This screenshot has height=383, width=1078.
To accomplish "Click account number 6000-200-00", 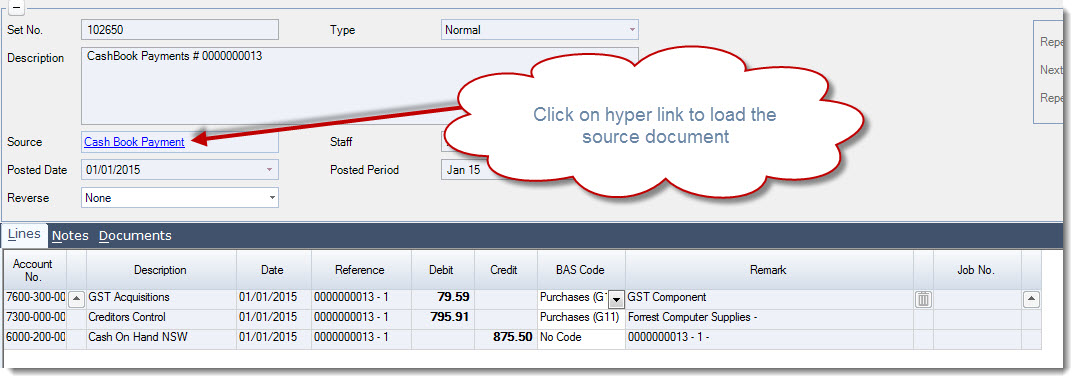I will point(36,338).
